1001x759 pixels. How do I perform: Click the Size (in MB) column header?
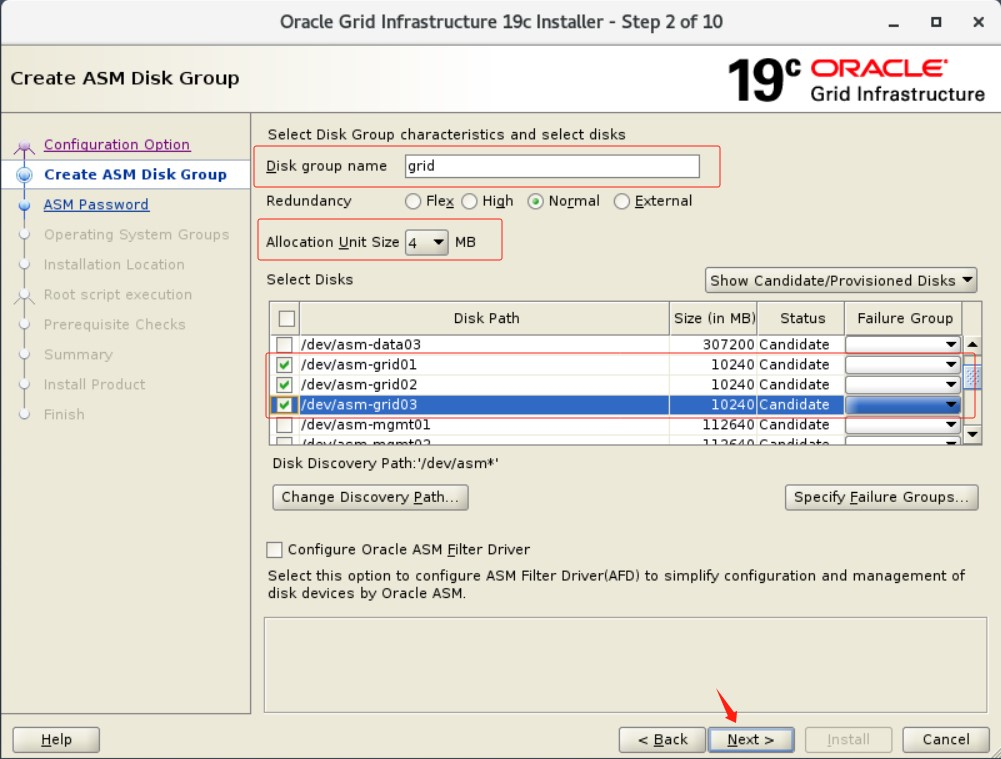point(714,318)
